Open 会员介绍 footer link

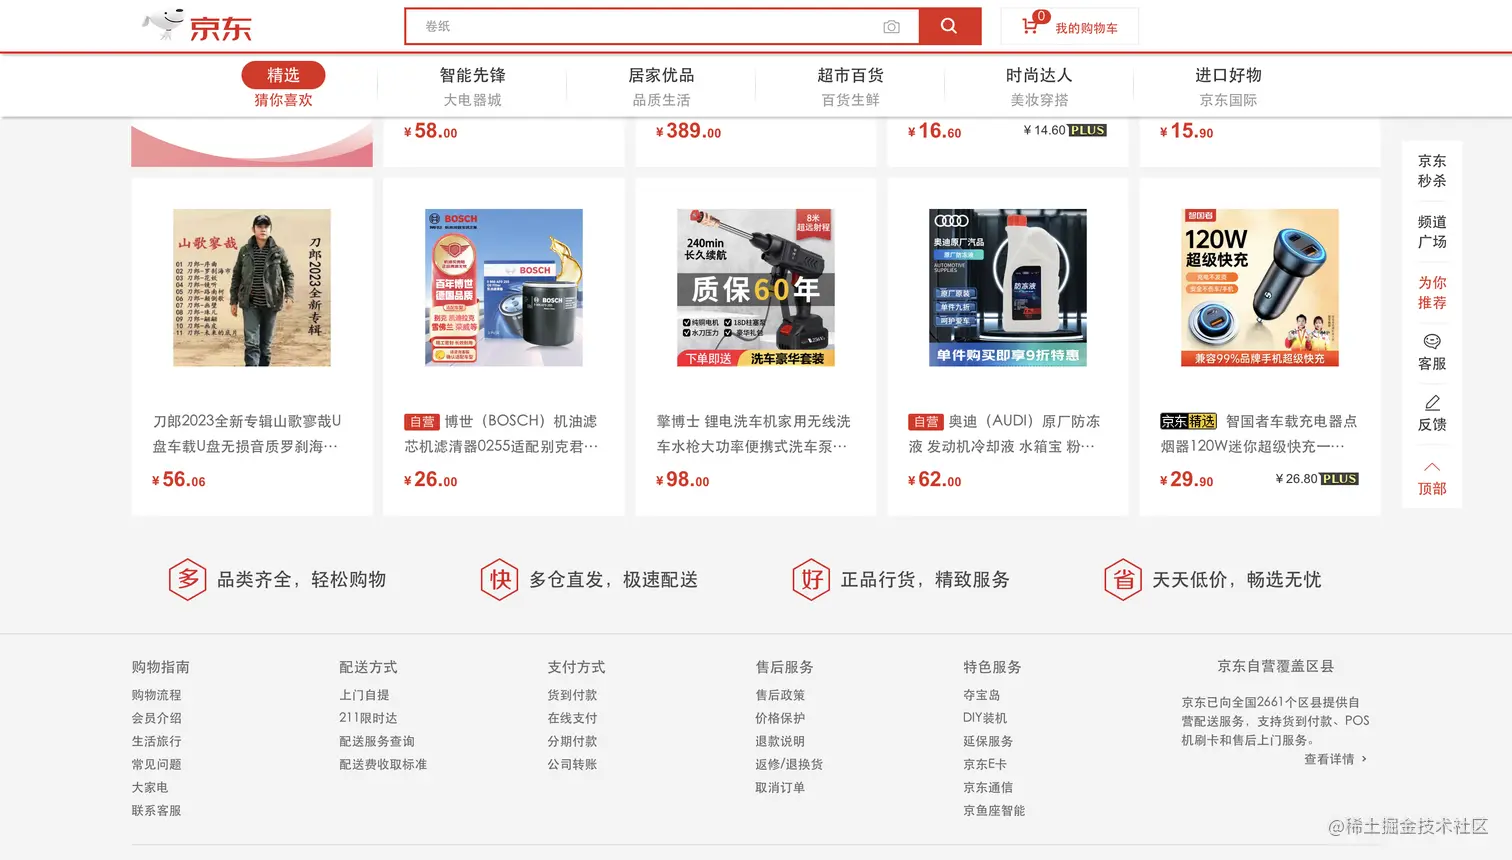point(156,718)
